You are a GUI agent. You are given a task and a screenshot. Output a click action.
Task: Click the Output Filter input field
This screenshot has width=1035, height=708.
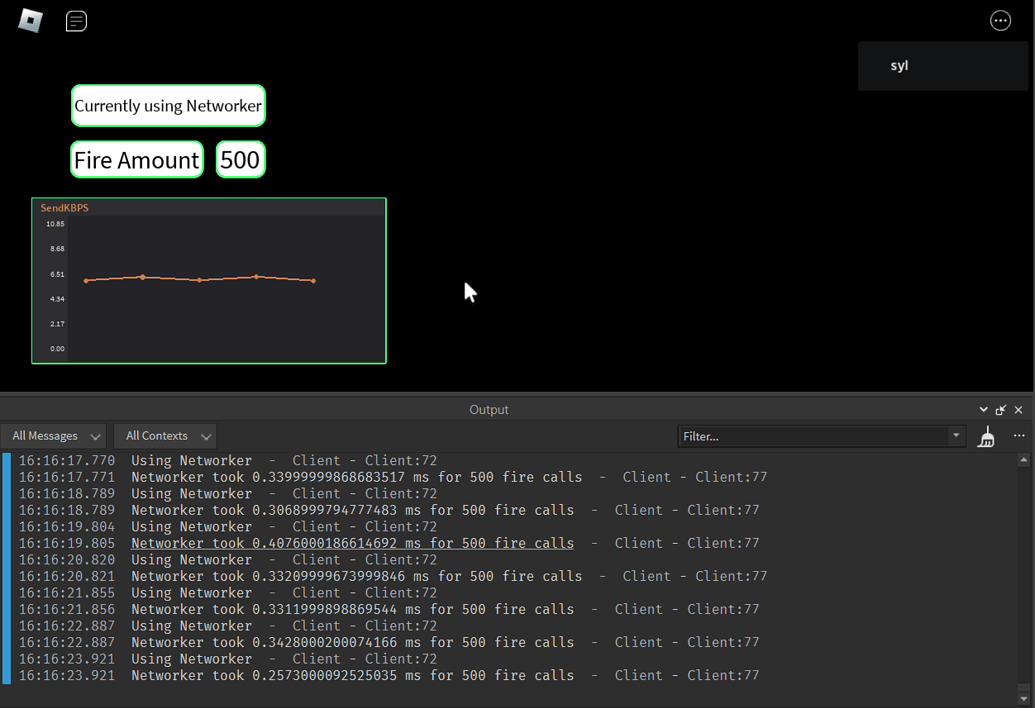click(813, 436)
